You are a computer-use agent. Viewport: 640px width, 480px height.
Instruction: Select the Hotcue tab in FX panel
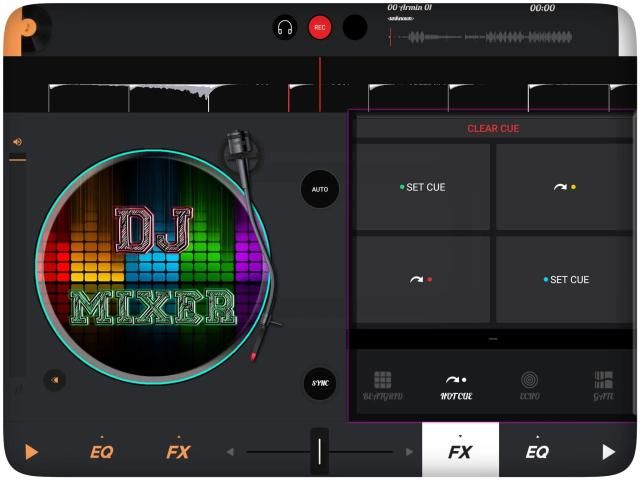click(x=456, y=385)
